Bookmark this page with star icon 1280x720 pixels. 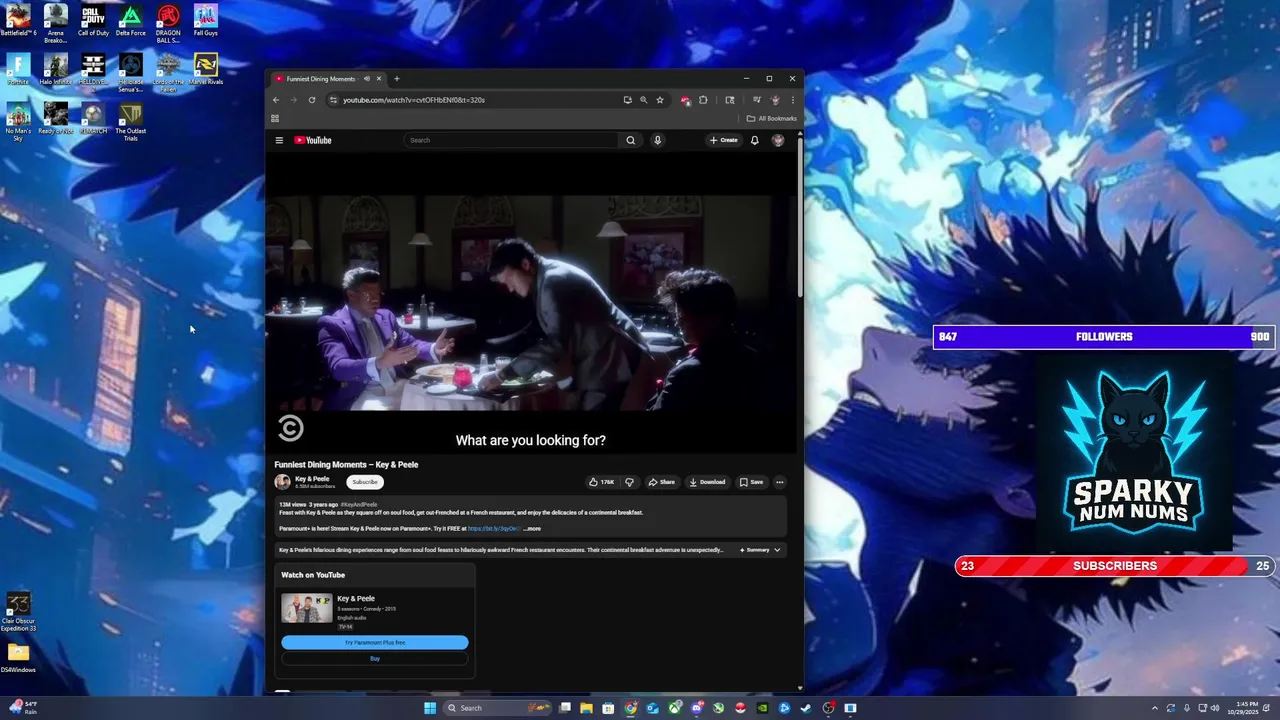tap(660, 100)
